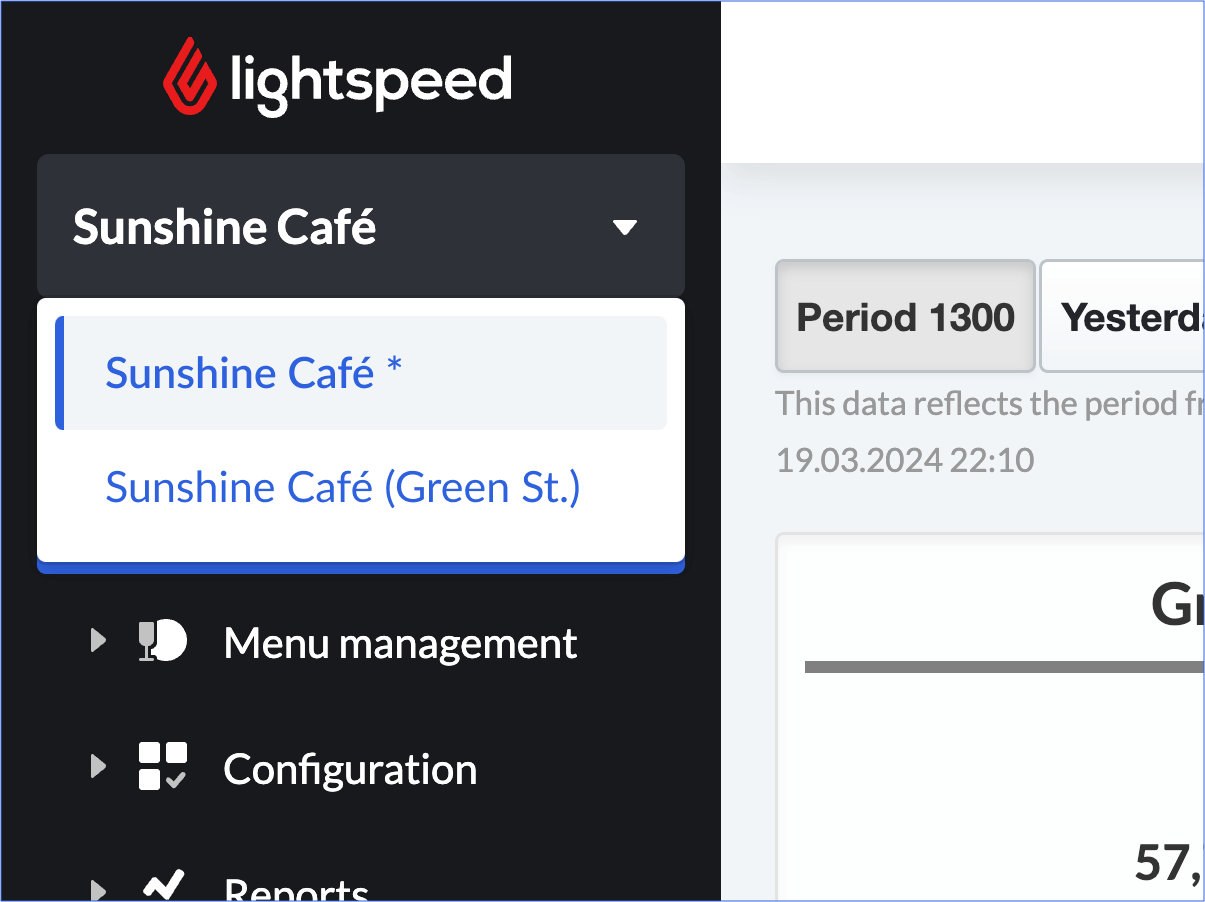The width and height of the screenshot is (1205, 902).
Task: Click the gray progress bar under the chart title
Action: [1000, 663]
